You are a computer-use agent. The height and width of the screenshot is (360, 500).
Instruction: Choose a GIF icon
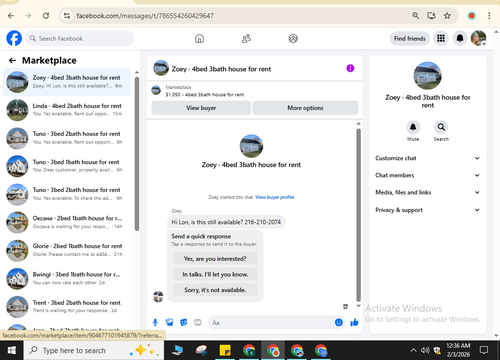[x=198, y=322]
